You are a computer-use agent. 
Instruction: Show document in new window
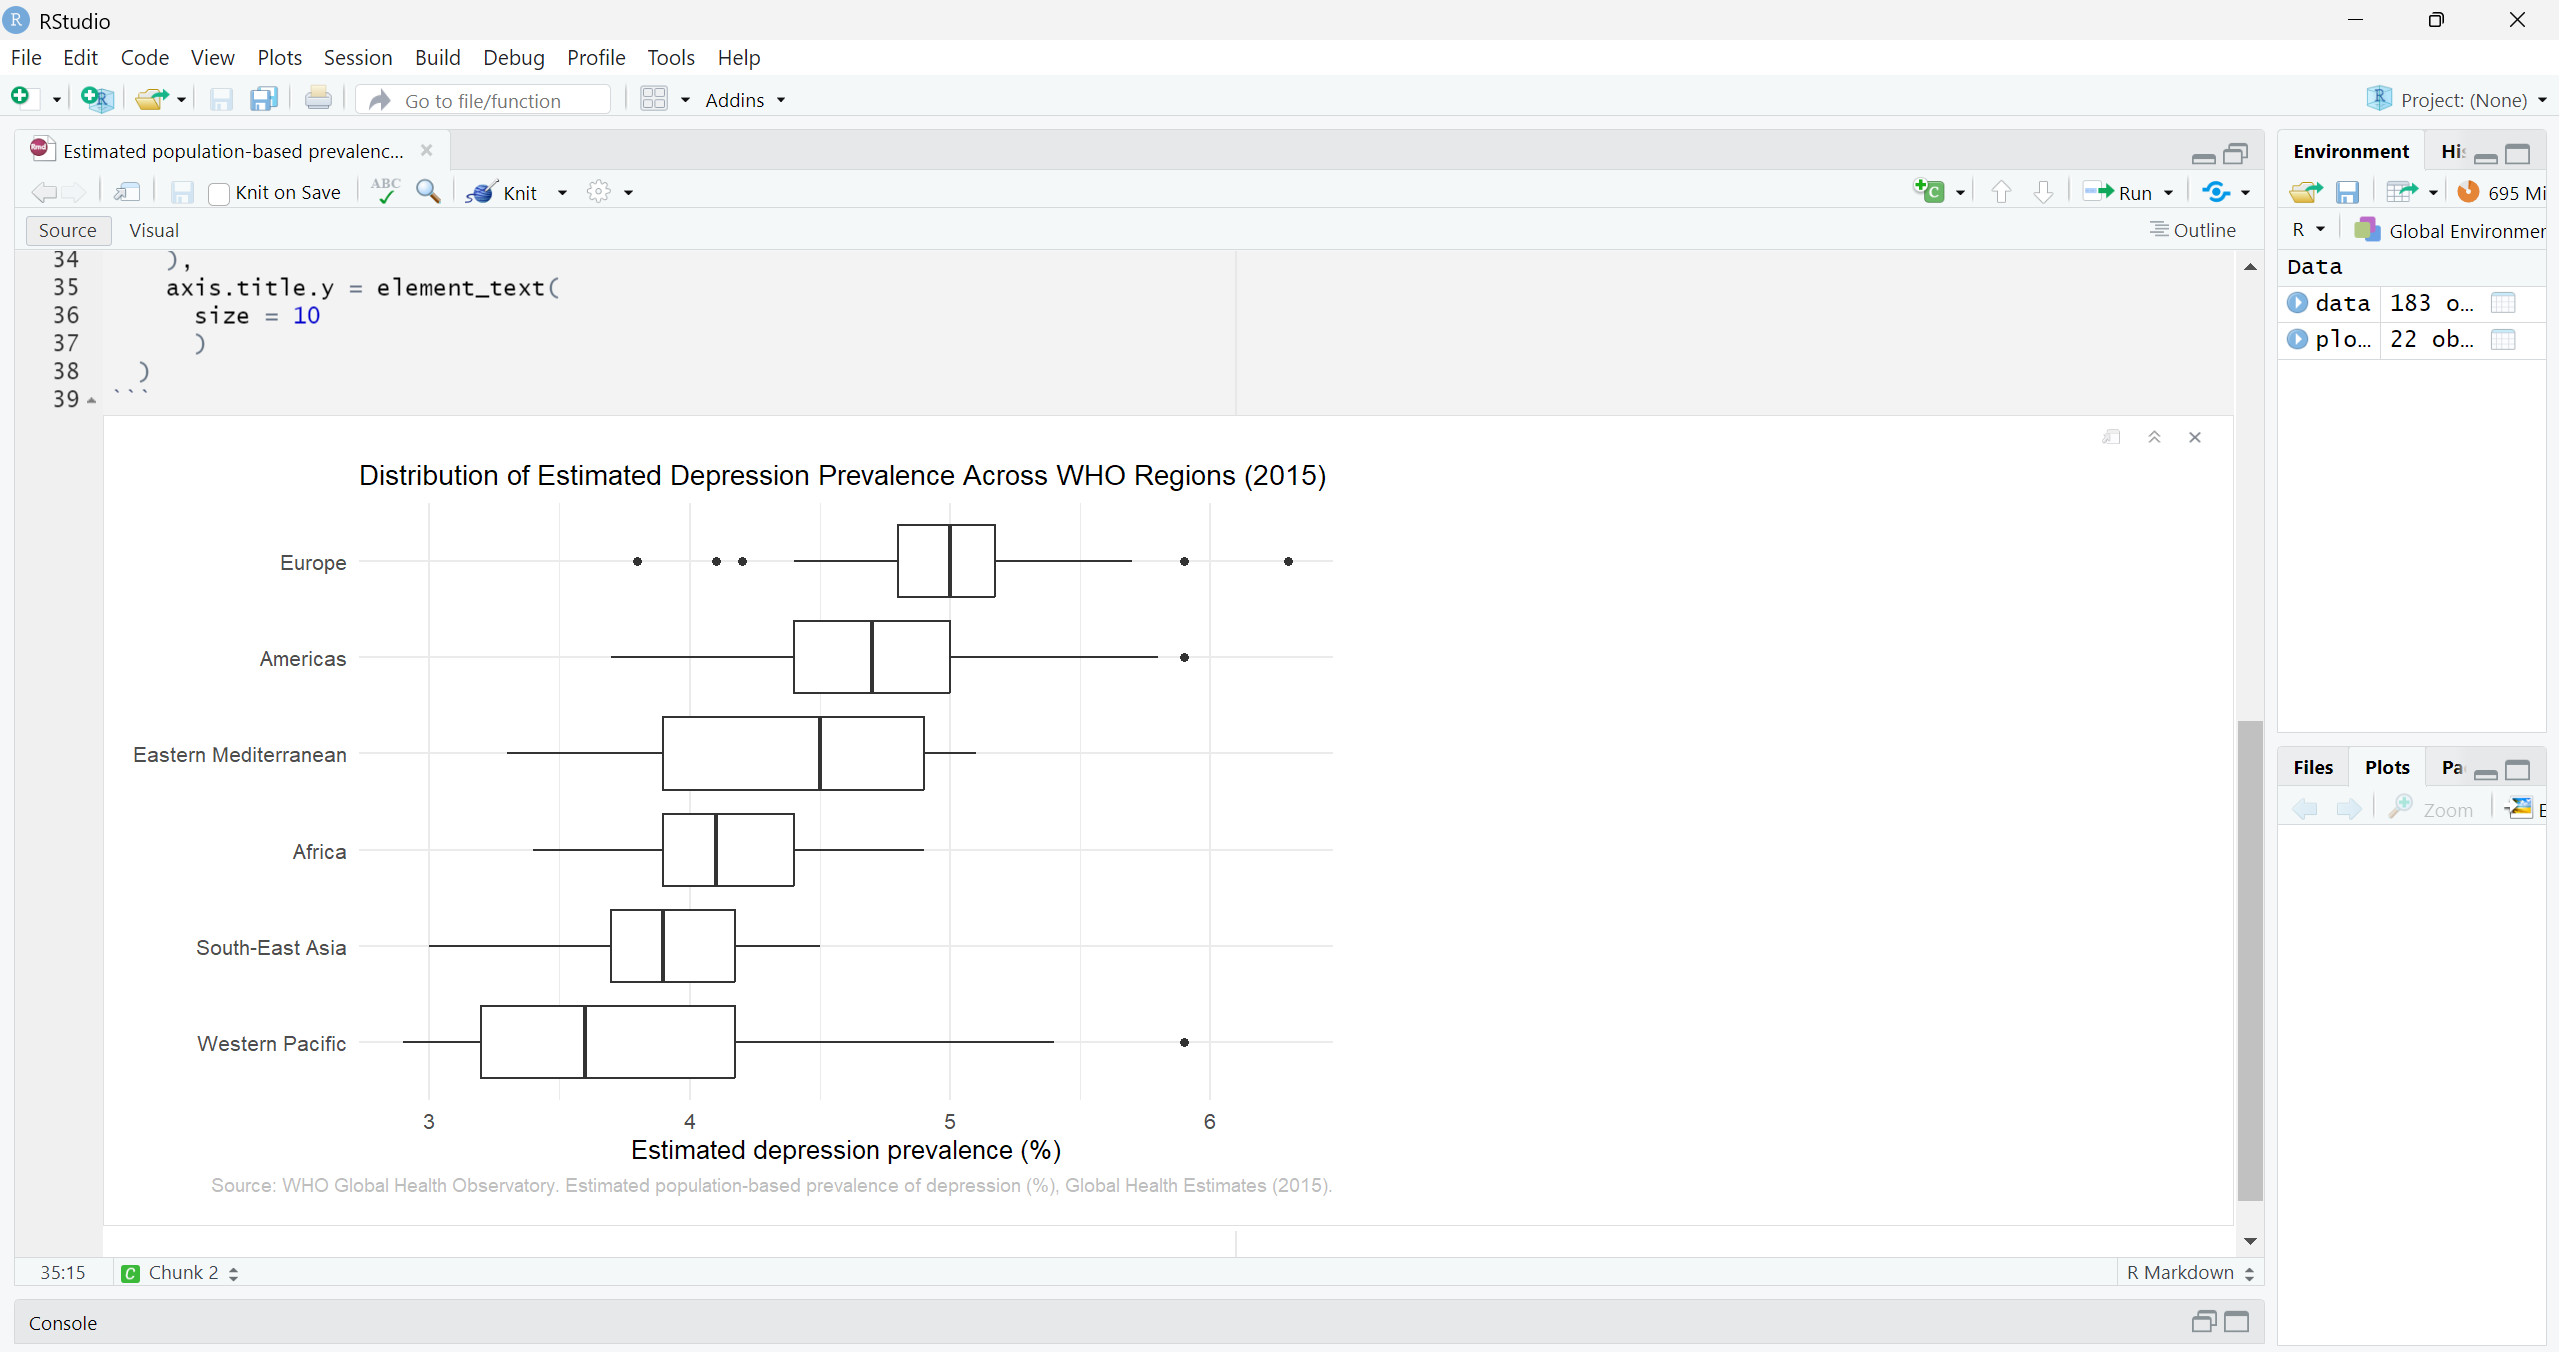tap(127, 192)
